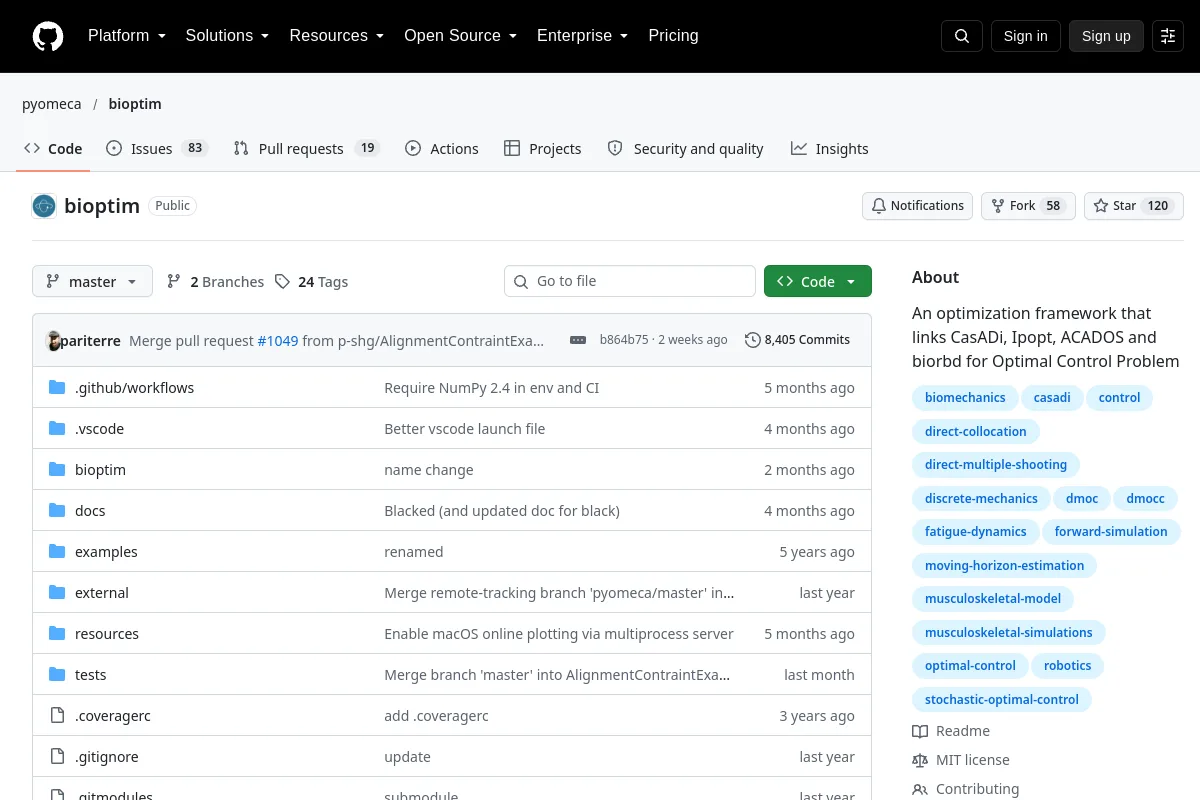Expand the Solutions menu
The height and width of the screenshot is (800, 1200).
click(227, 35)
